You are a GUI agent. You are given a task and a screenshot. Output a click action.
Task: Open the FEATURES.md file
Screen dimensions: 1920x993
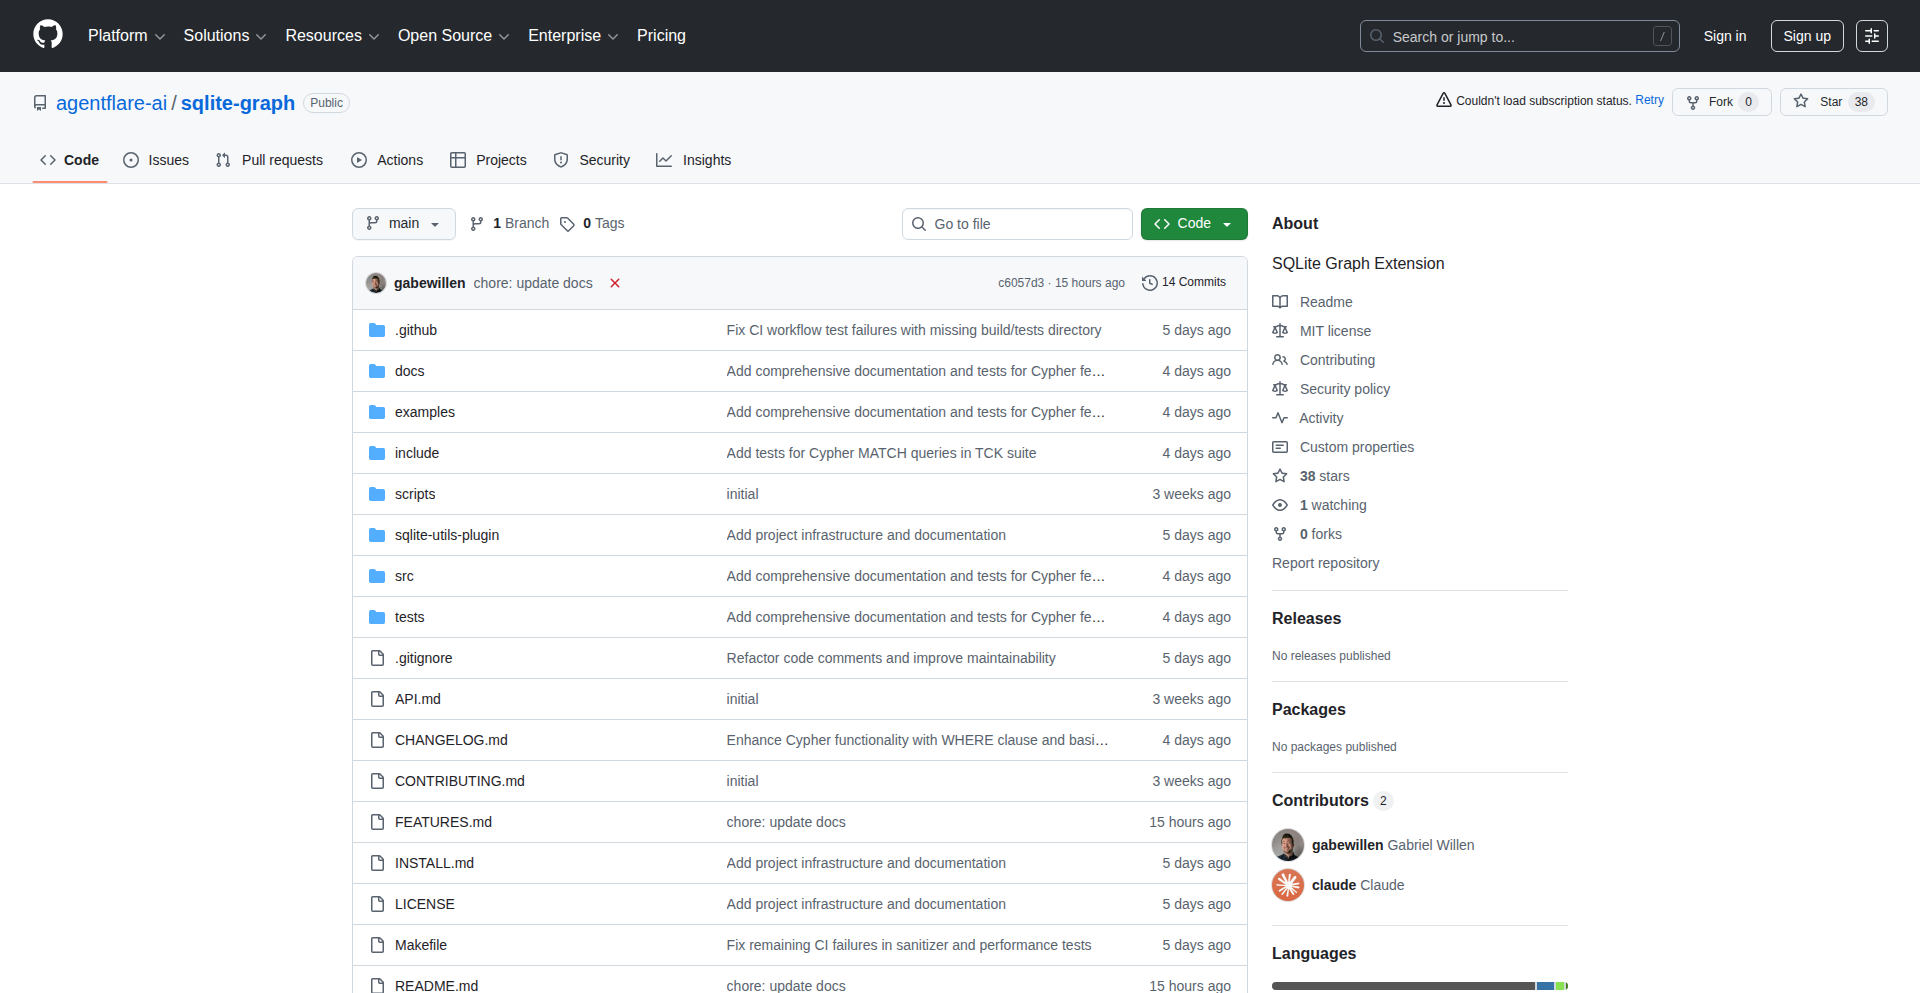point(443,822)
